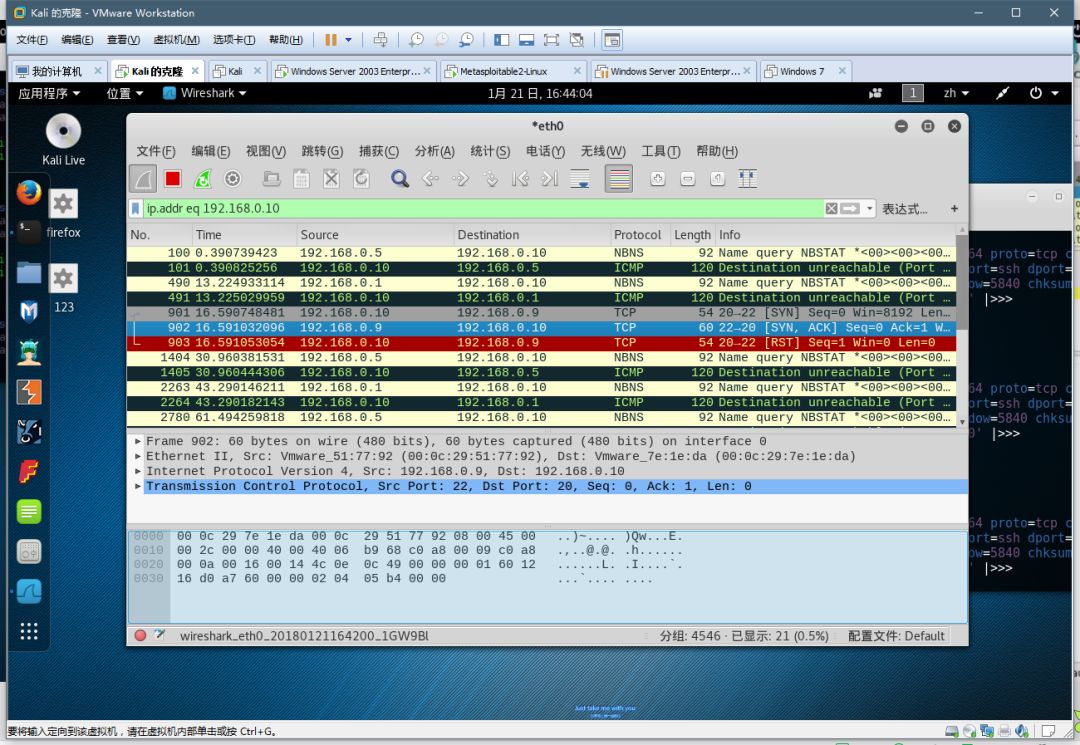This screenshot has height=745, width=1080.
Task: Go back to previous packet
Action: coord(430,179)
